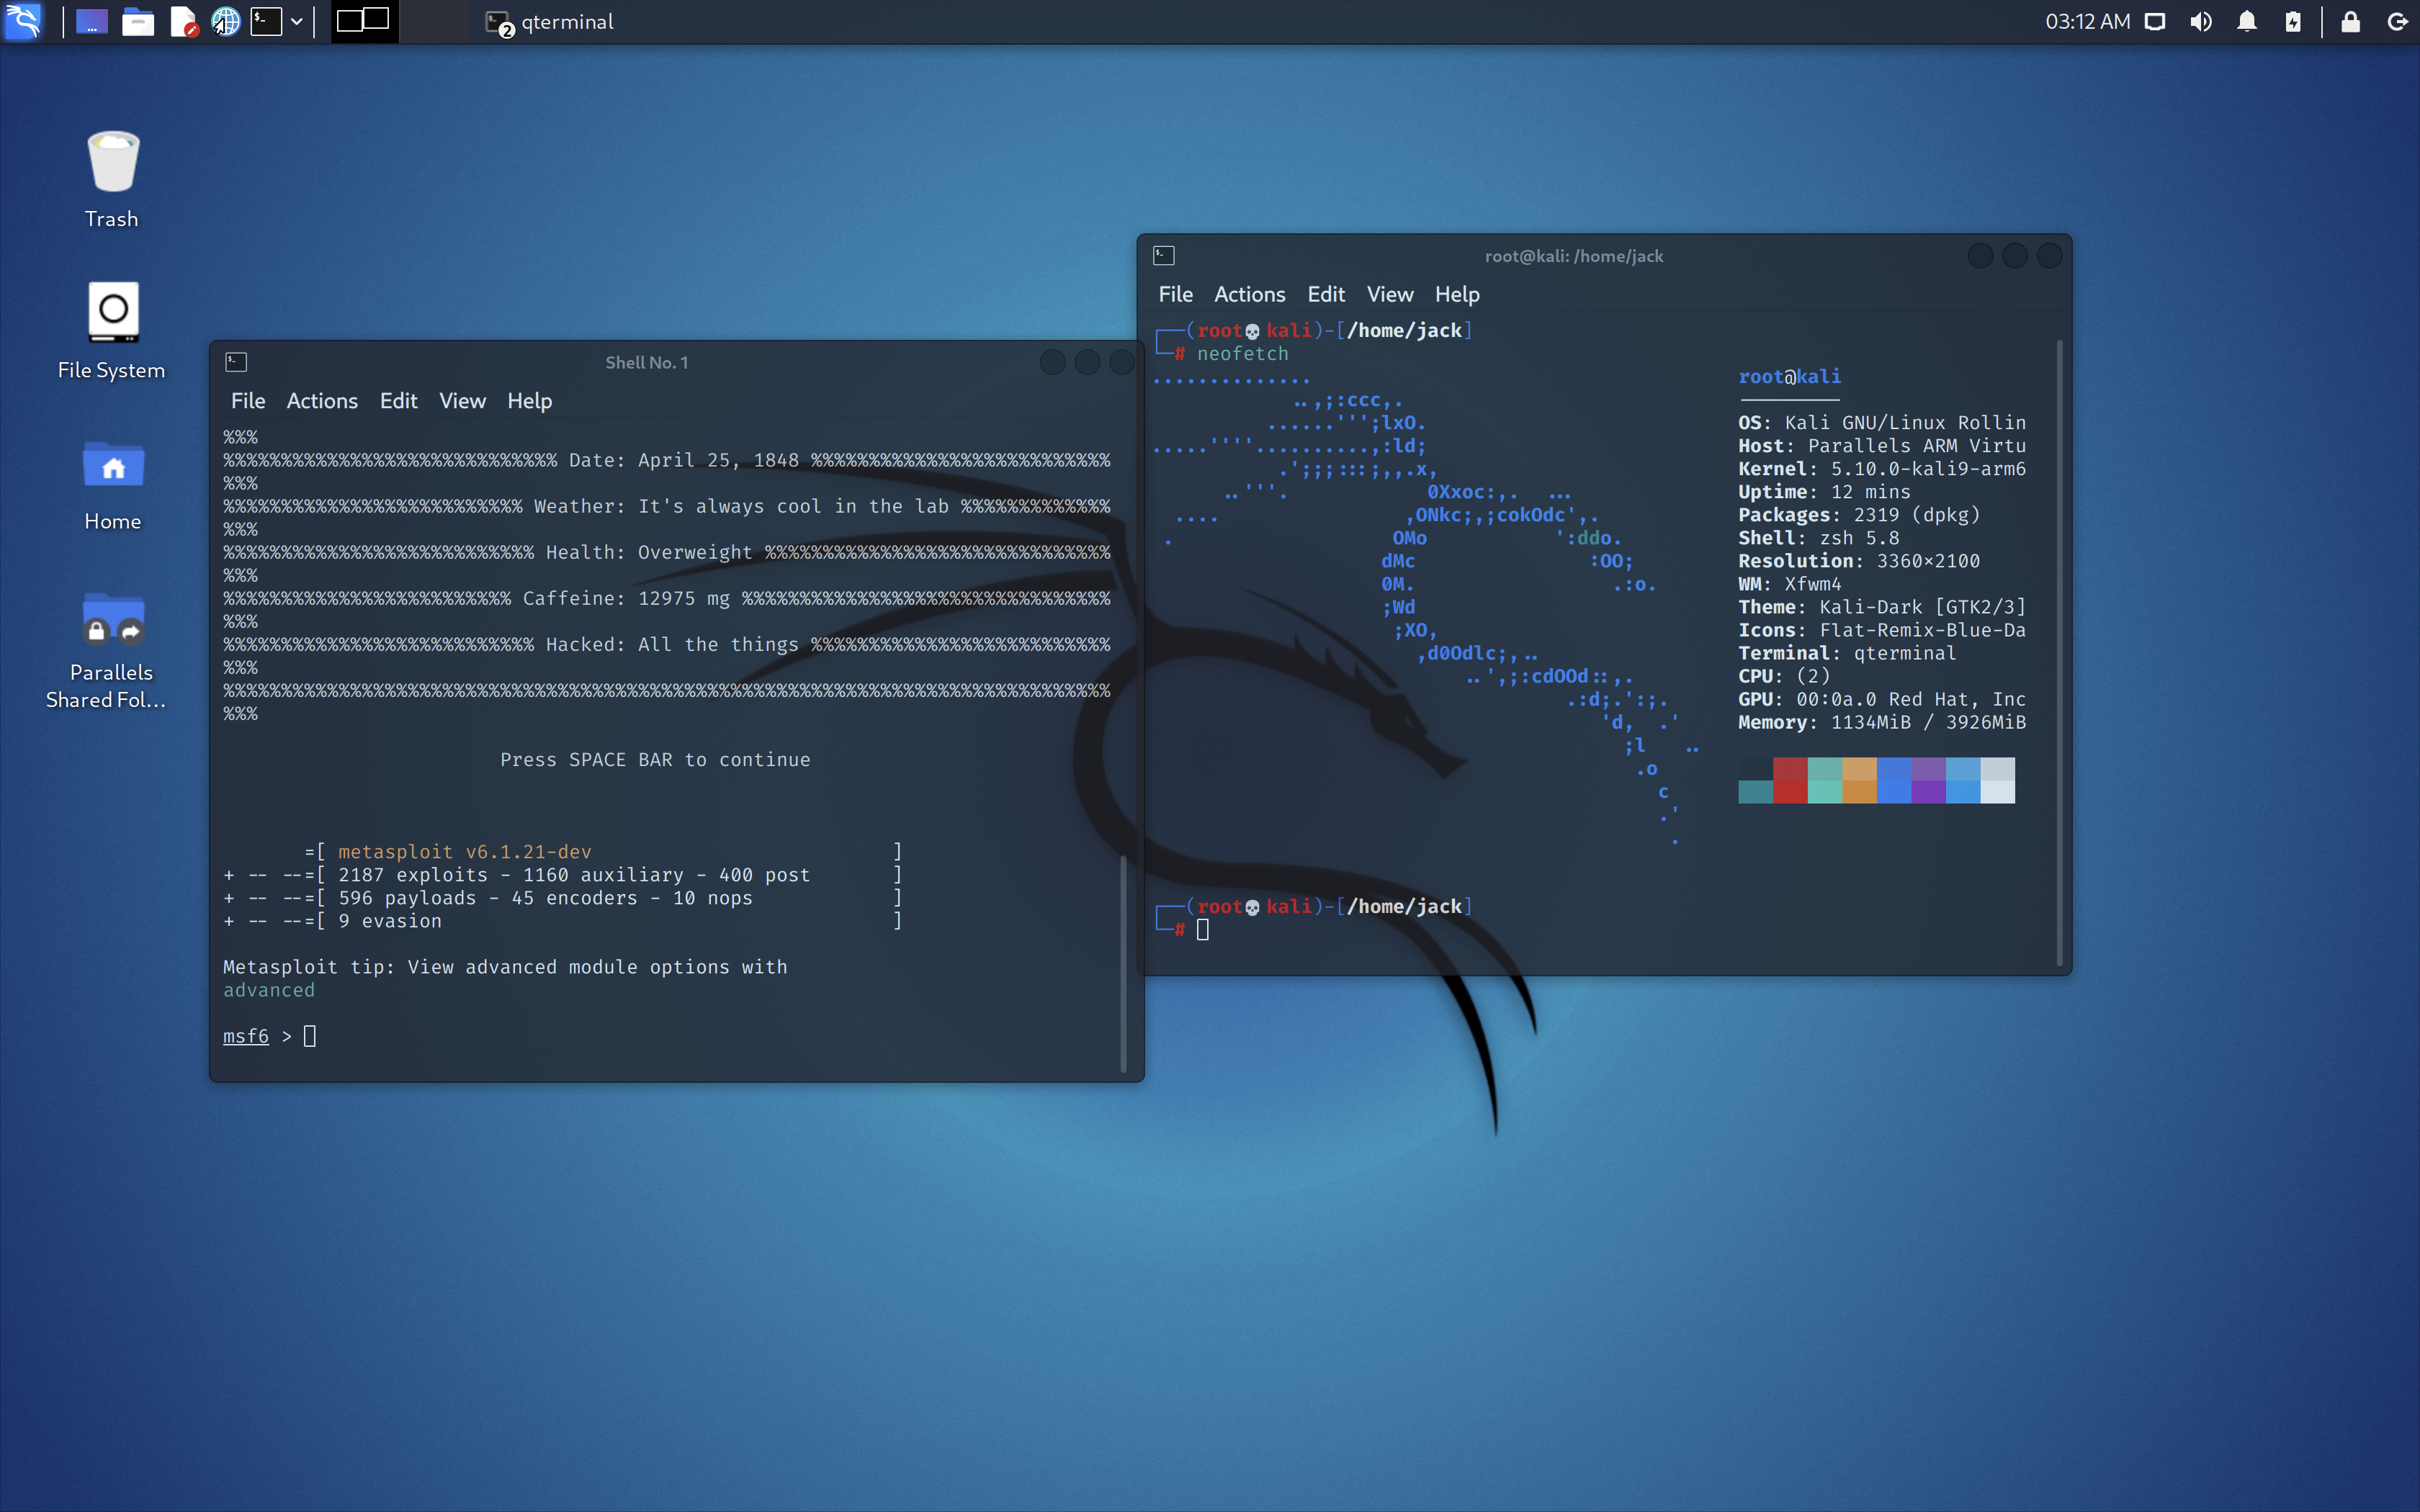
Task: Open the Kali applications menu icon
Action: tap(23, 21)
